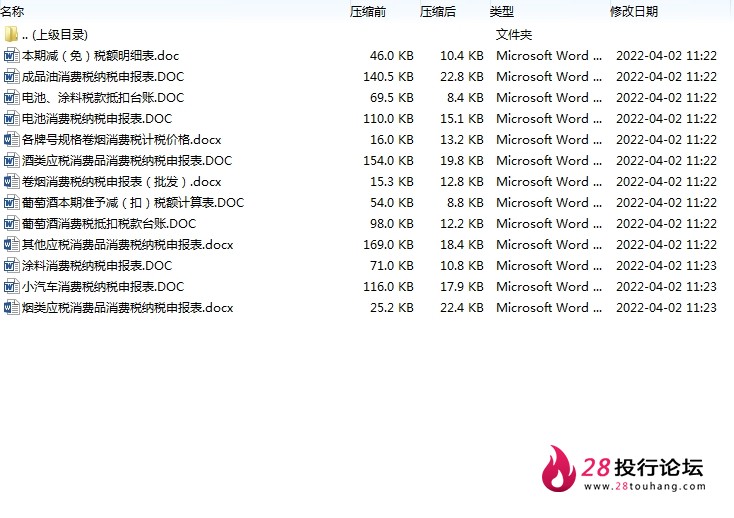Select file 其他应税消费品消费税纳税申报表.docx

click(x=127, y=245)
